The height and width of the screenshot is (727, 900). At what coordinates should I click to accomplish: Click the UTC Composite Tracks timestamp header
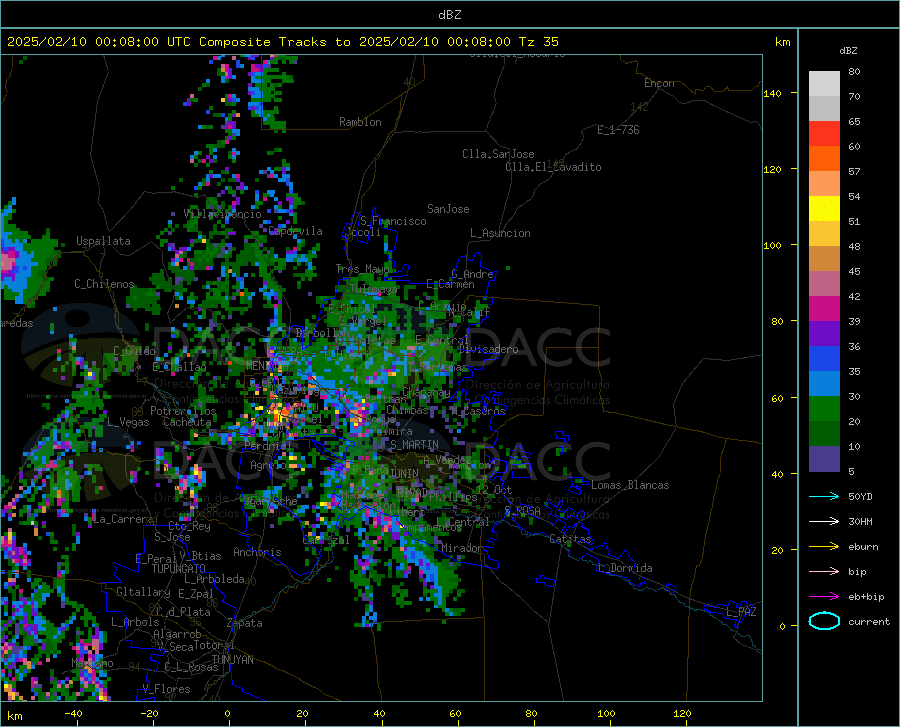tap(282, 42)
